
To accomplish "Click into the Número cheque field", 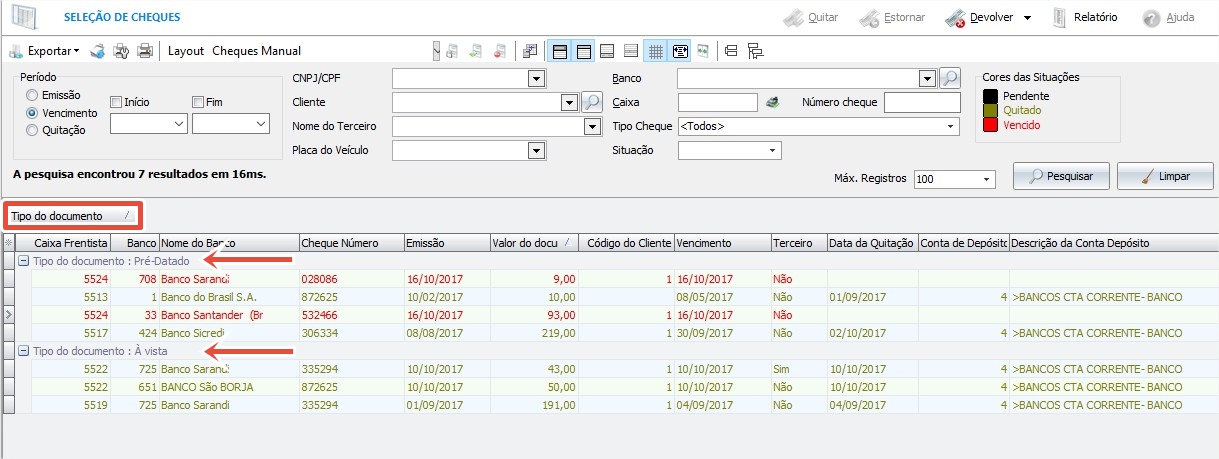I will [x=921, y=102].
